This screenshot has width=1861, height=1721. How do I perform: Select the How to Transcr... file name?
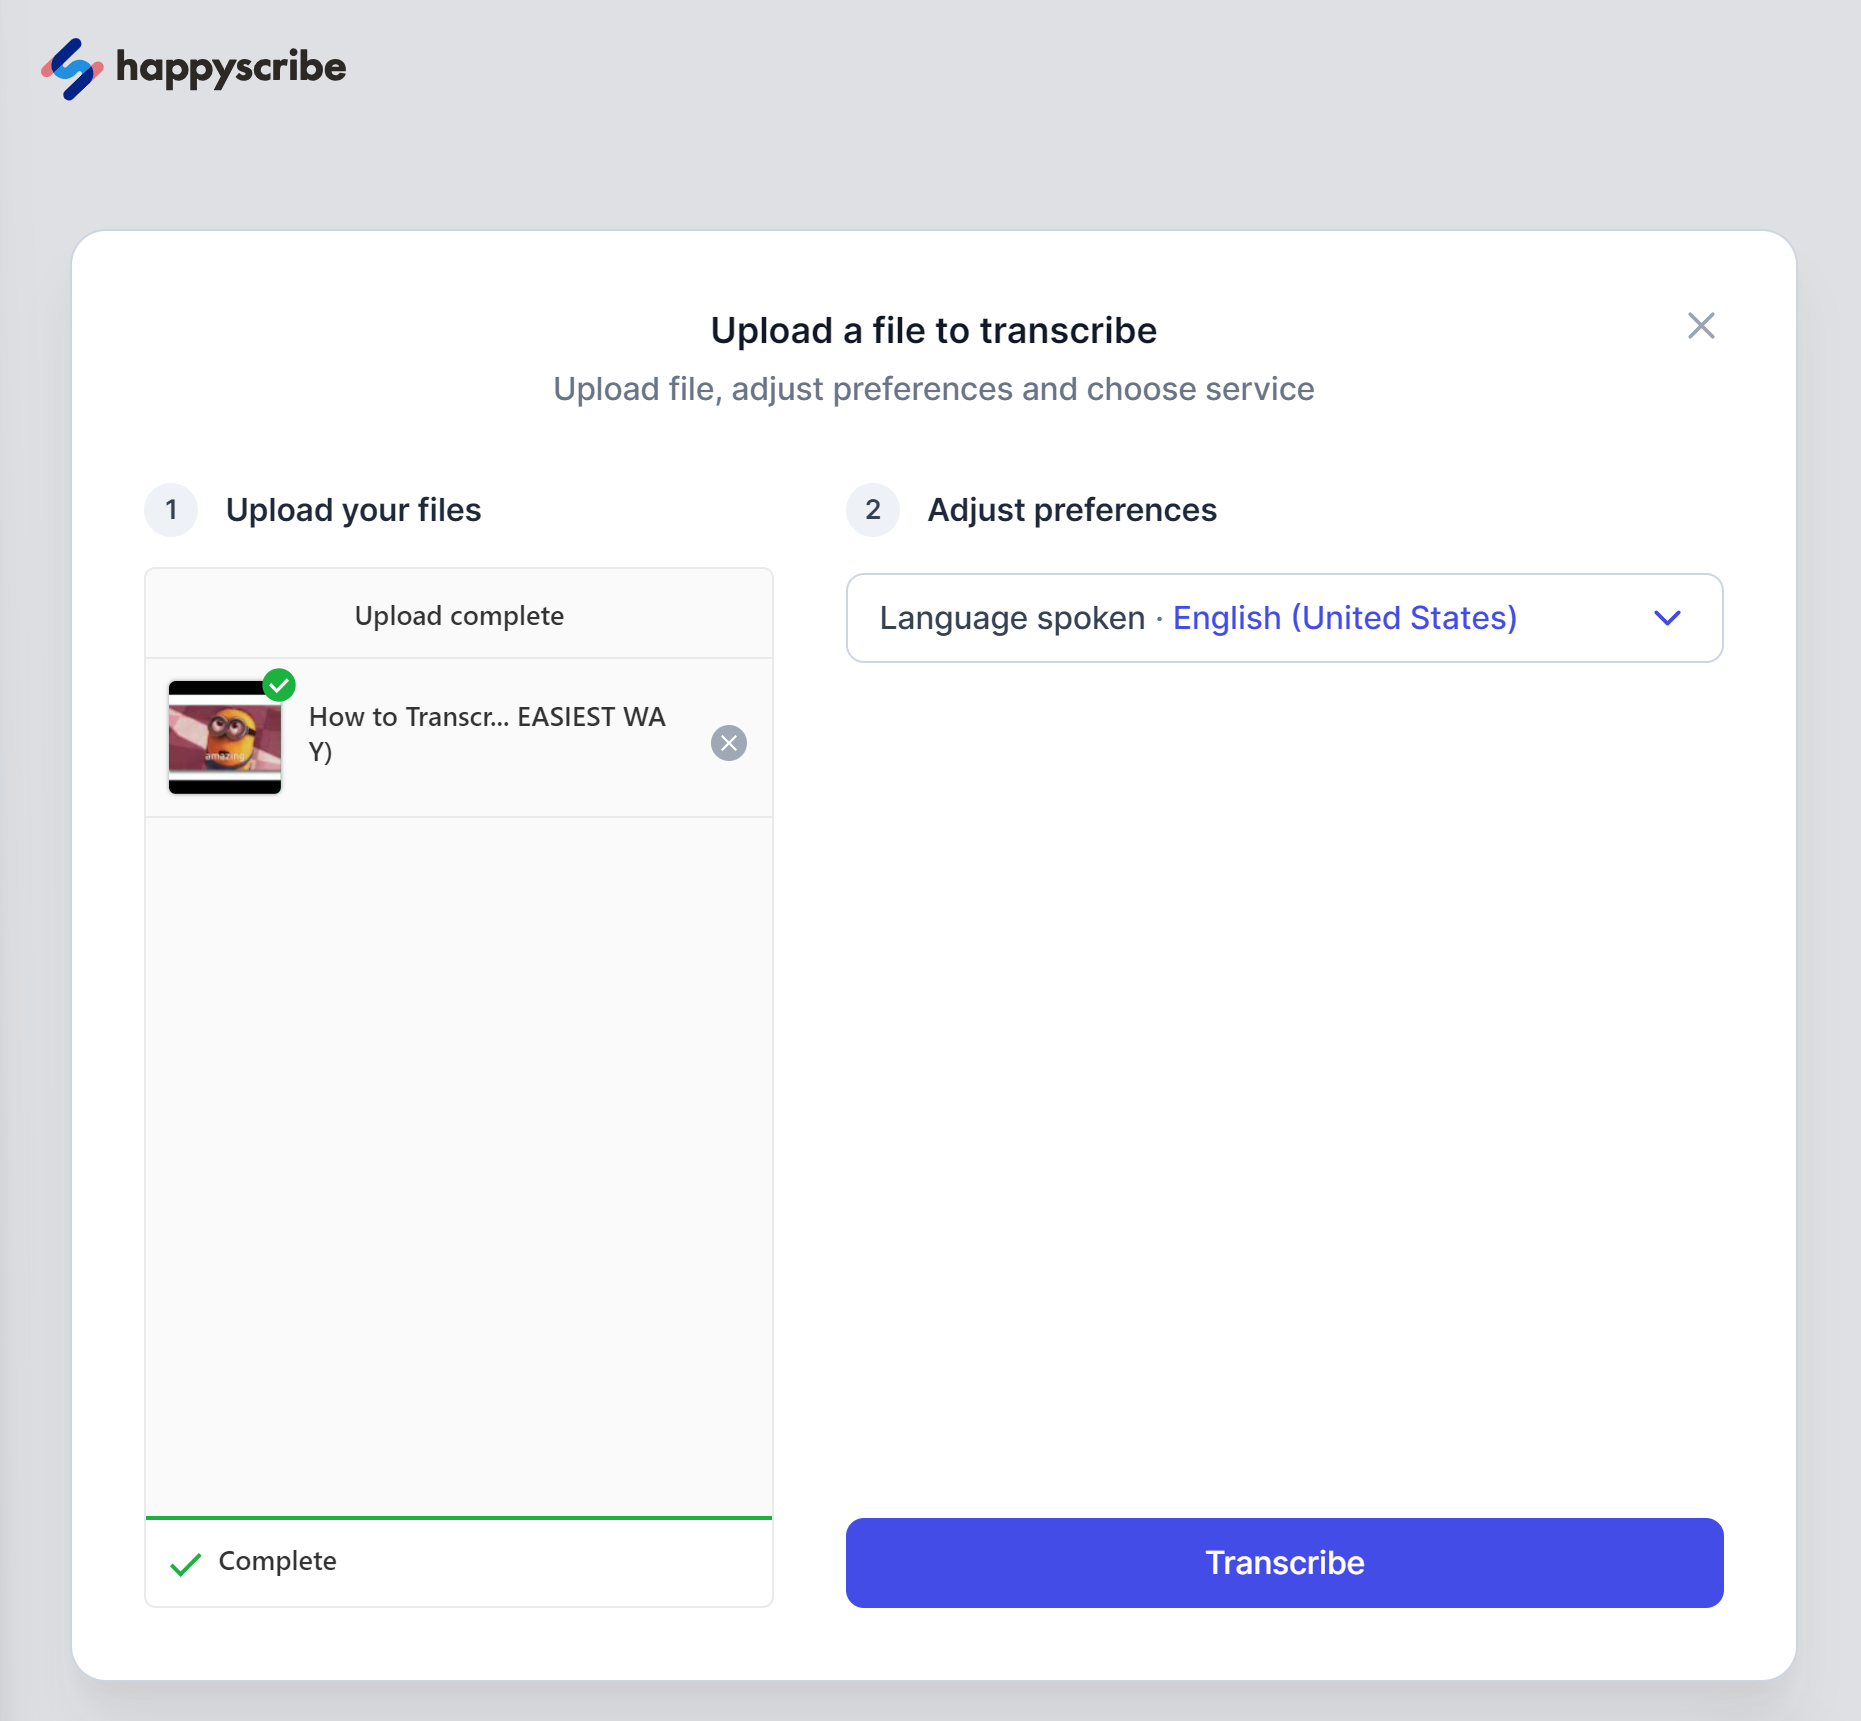[x=487, y=734]
